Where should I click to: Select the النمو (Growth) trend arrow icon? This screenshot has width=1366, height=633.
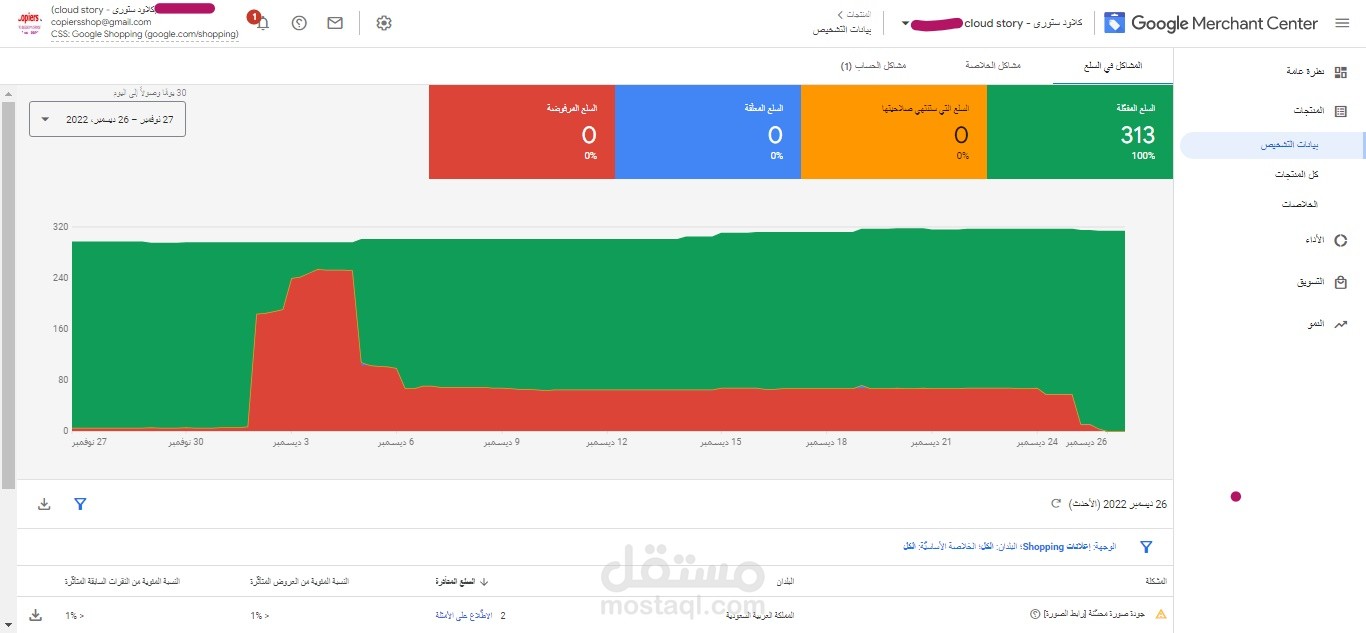coord(1341,324)
